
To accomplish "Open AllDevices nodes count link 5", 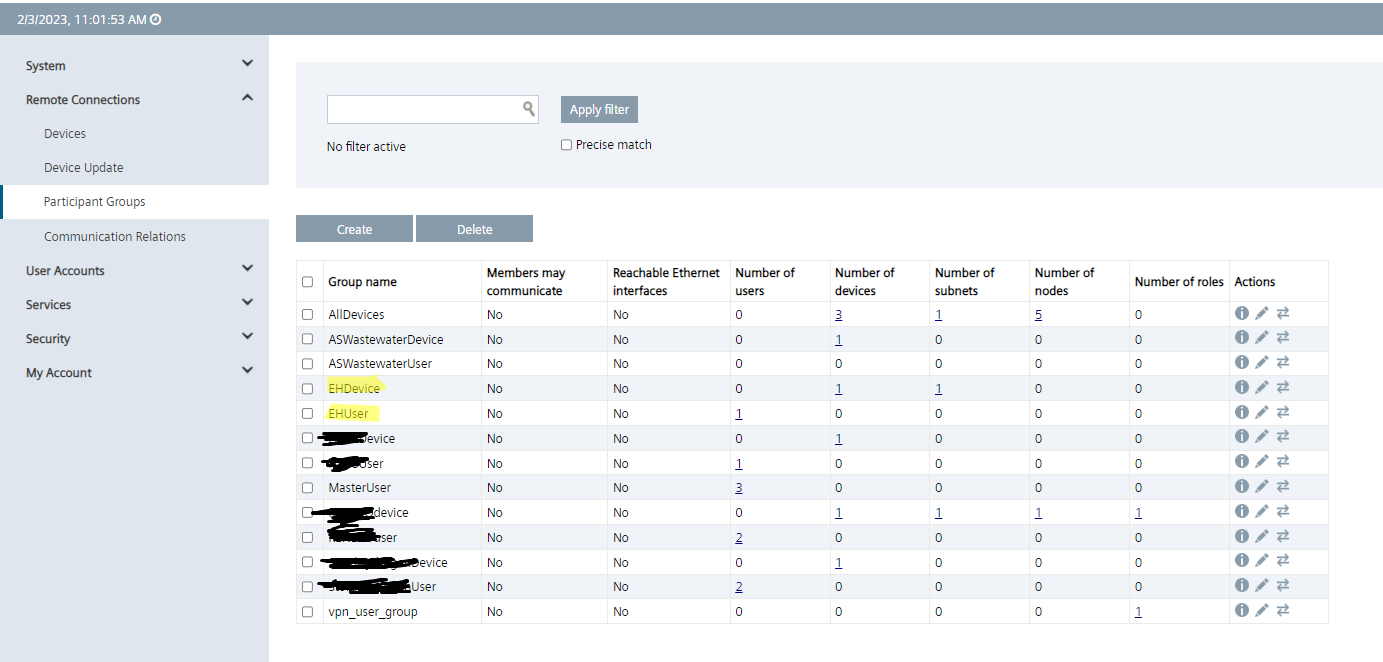I will point(1038,314).
